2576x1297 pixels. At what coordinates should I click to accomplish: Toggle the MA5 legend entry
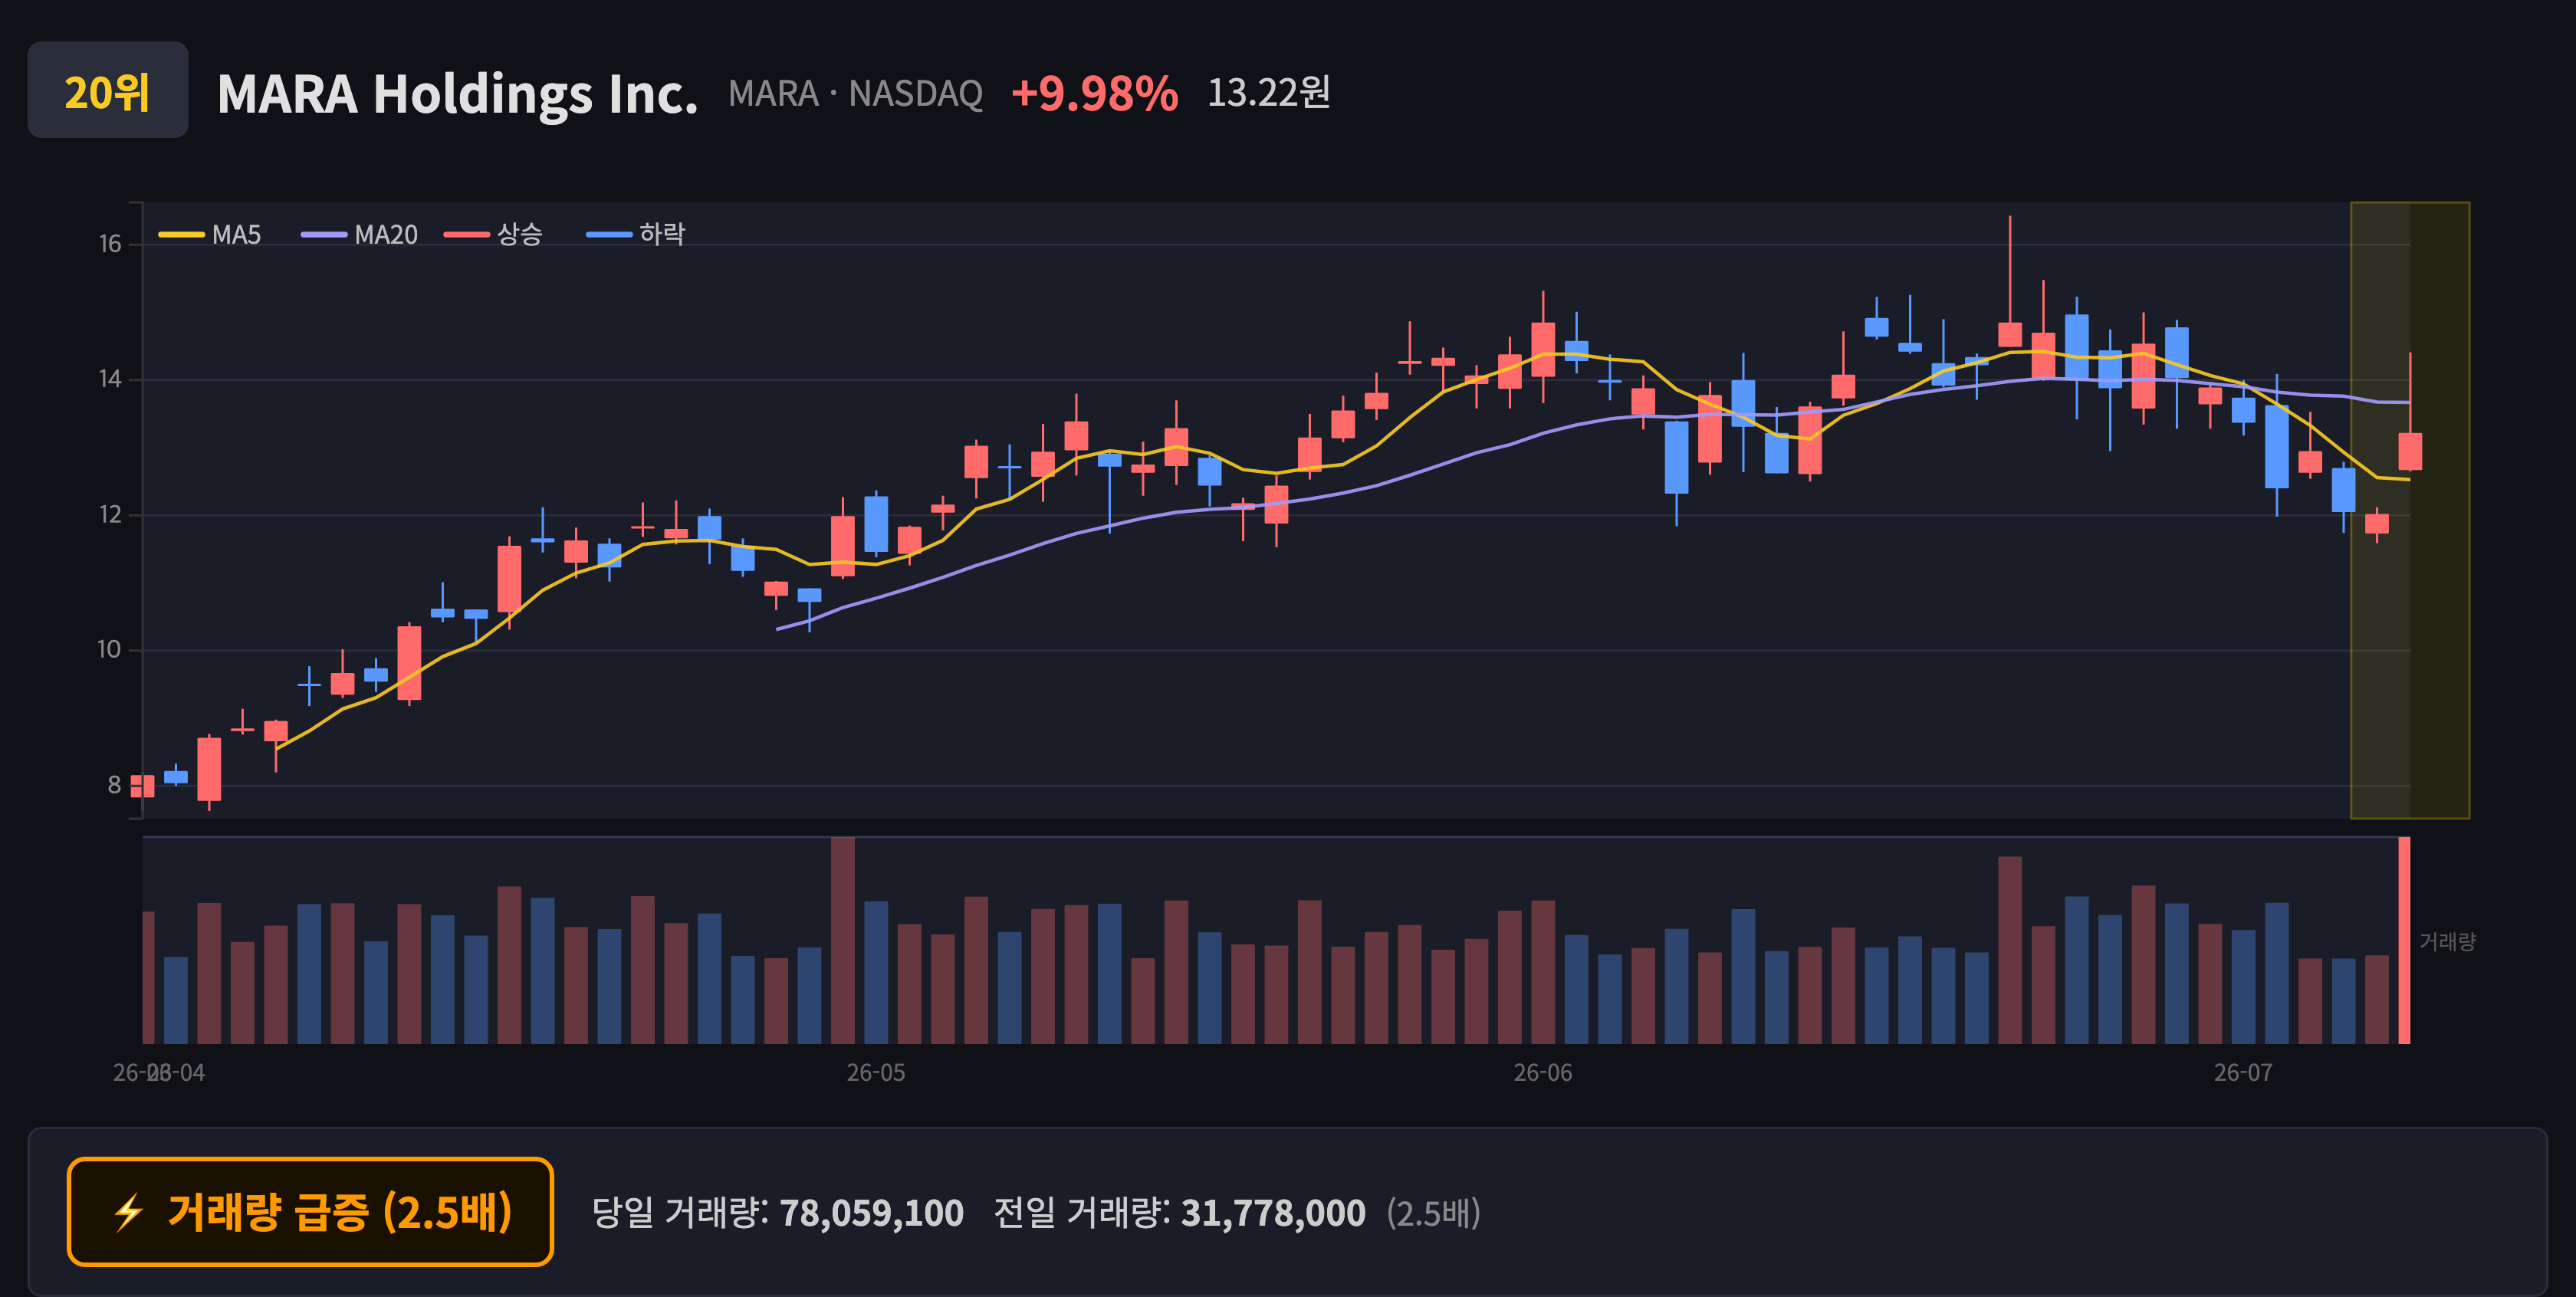coord(210,234)
